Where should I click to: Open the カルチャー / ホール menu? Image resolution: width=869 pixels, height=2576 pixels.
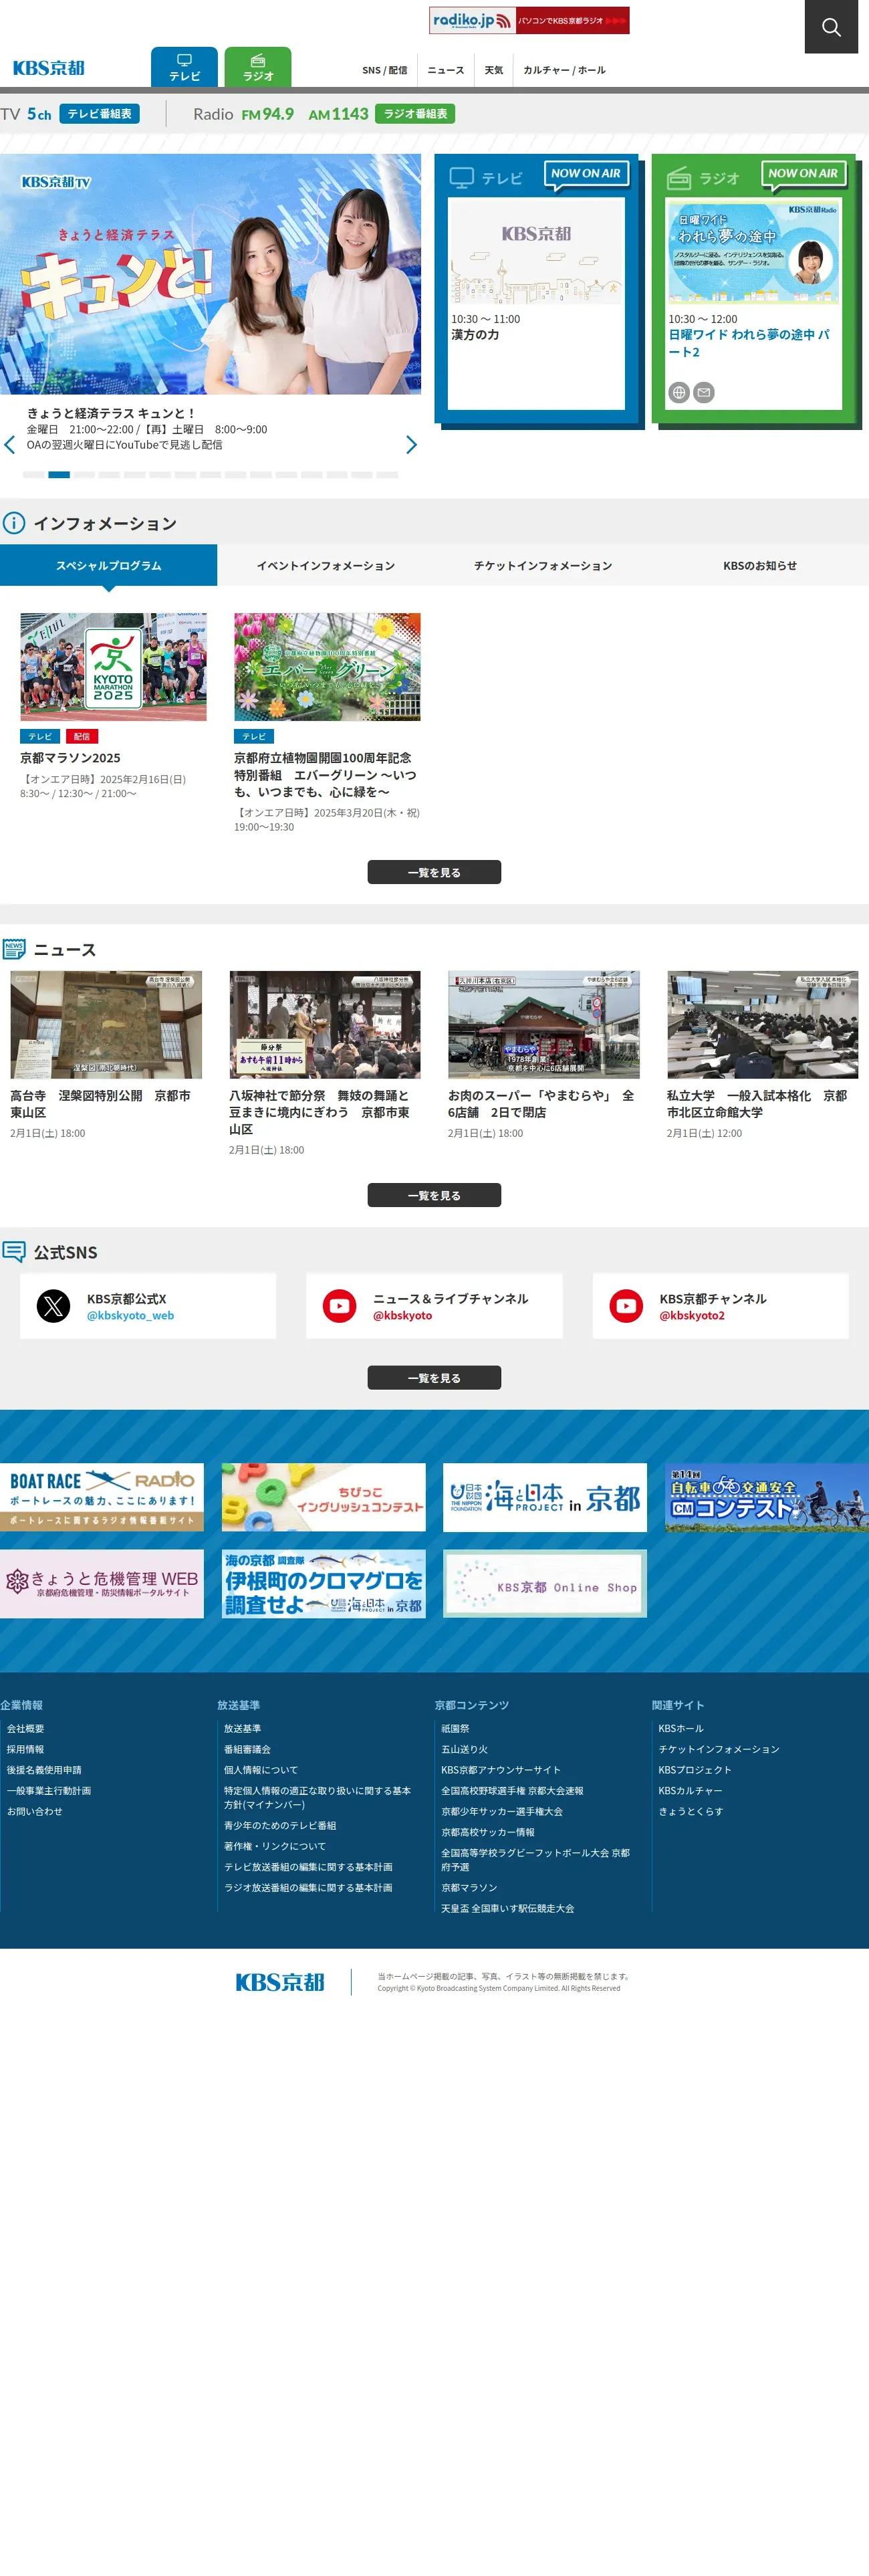pos(564,70)
